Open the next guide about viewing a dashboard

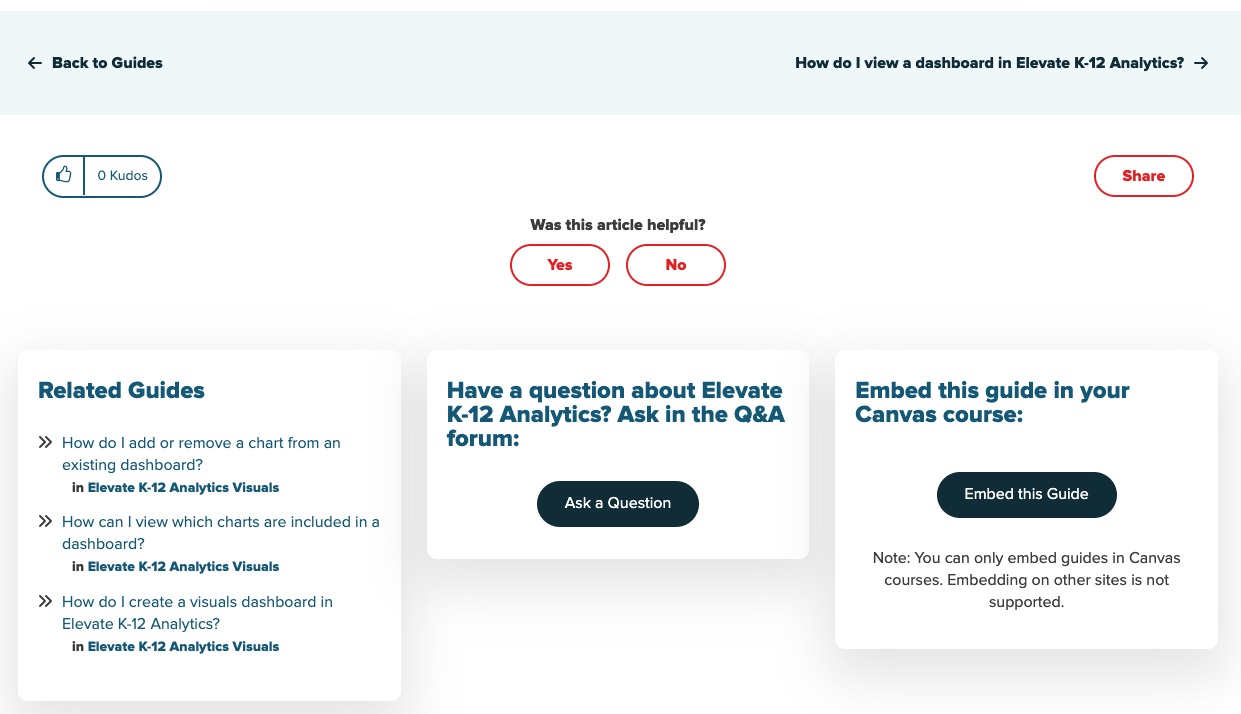(x=990, y=63)
